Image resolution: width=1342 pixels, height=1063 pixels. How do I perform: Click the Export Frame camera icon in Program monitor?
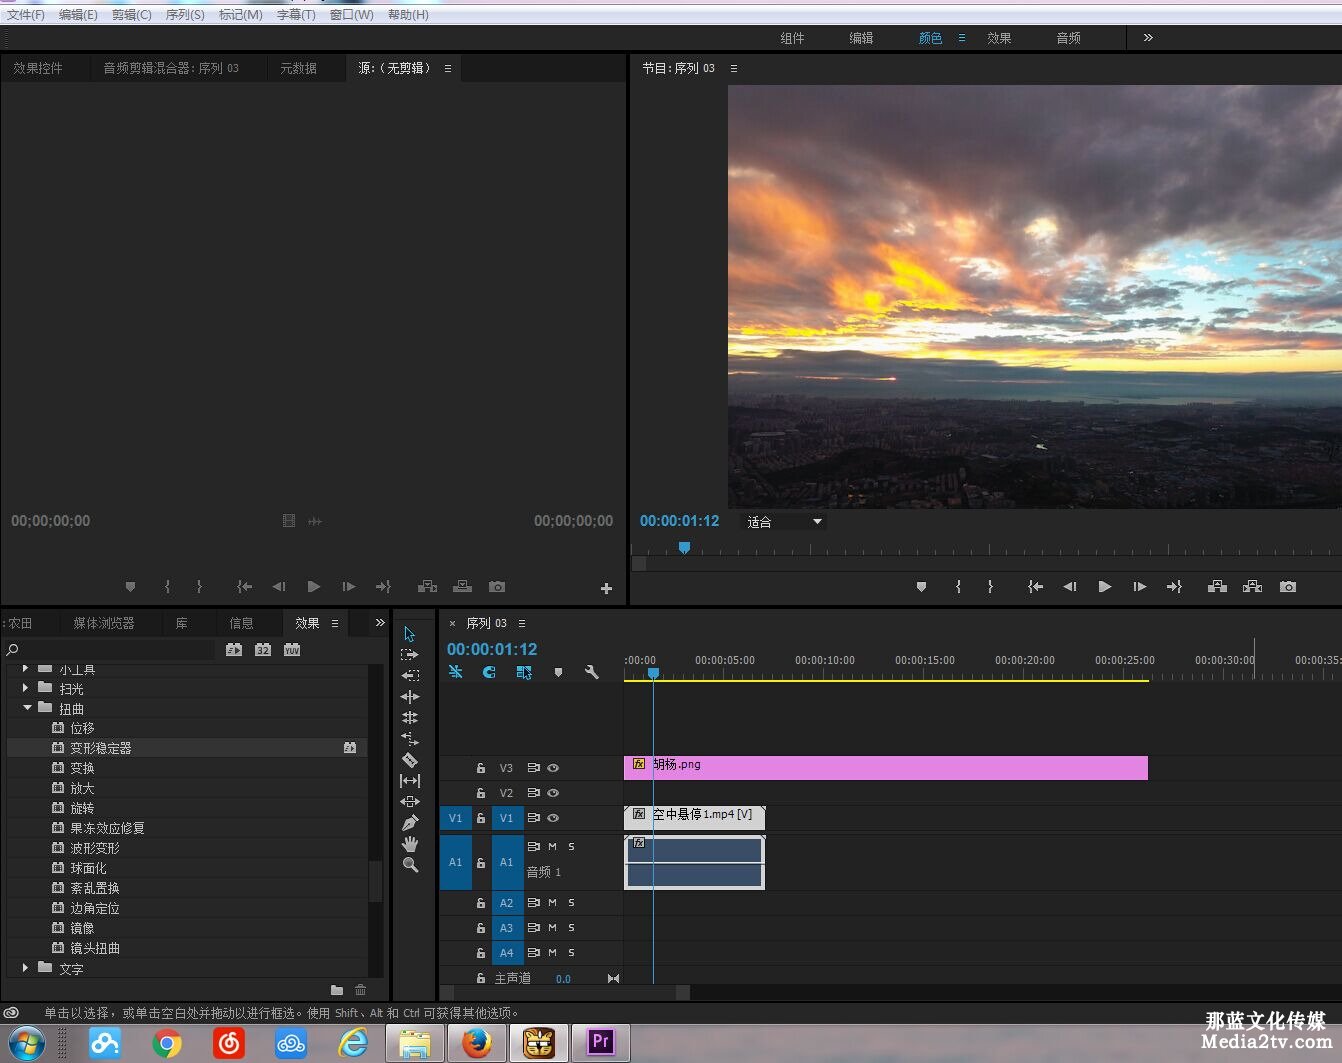(x=1288, y=587)
